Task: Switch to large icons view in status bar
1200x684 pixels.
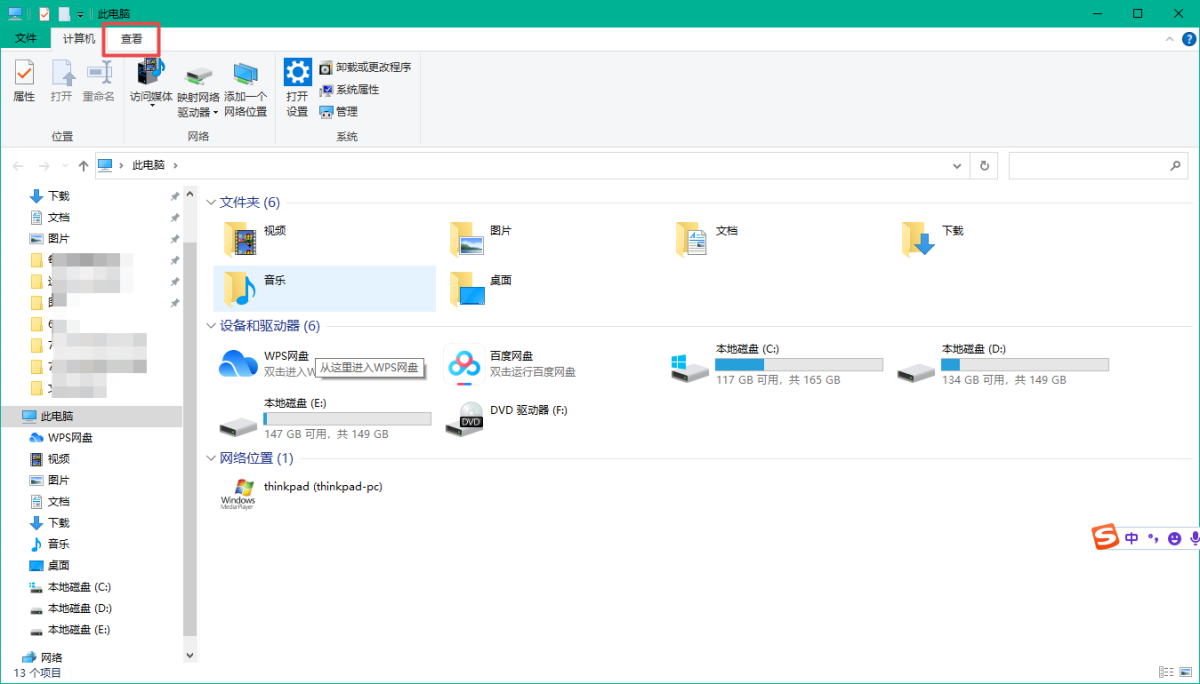Action: (1183, 672)
